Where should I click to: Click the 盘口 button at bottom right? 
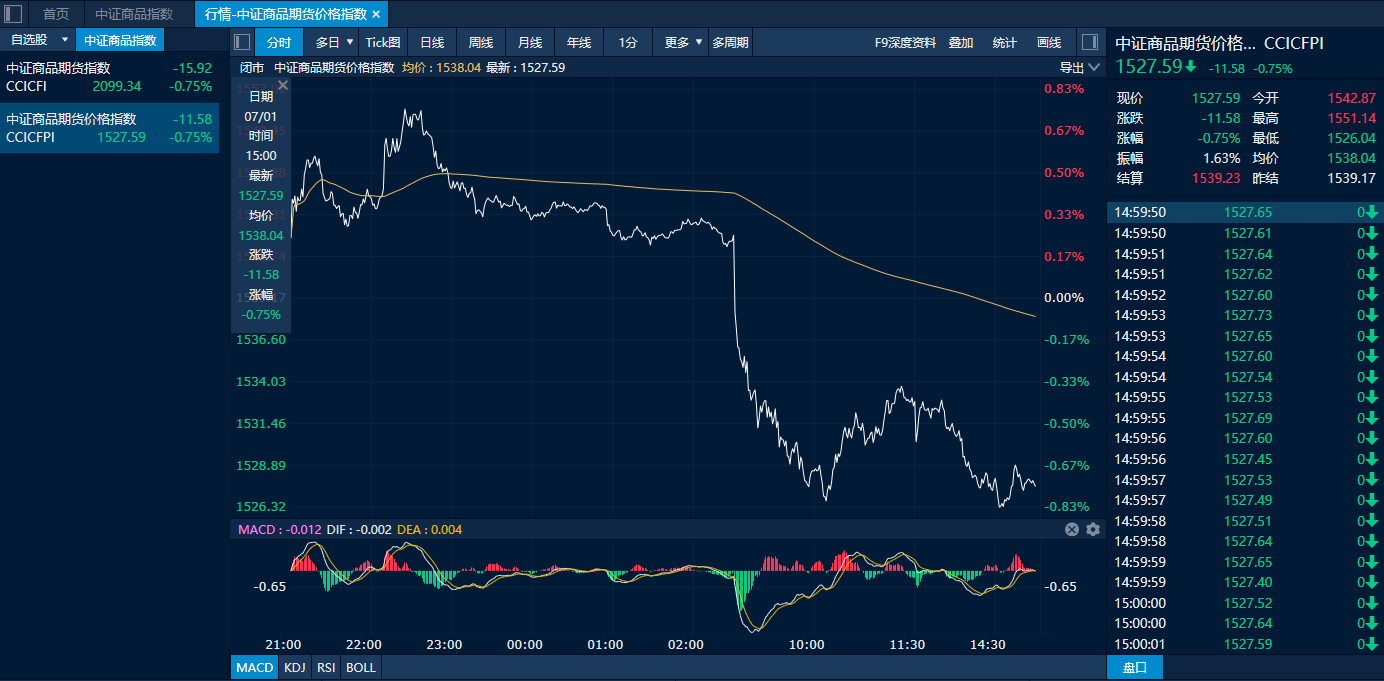[1135, 667]
